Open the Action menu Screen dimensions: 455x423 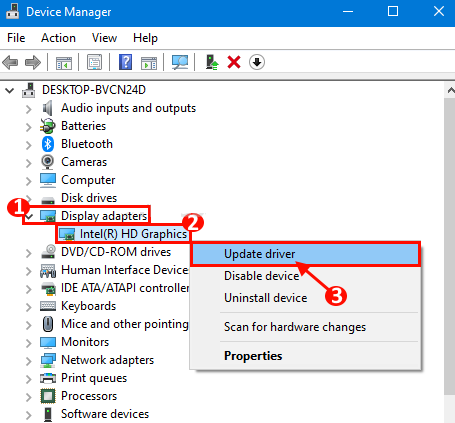pyautogui.click(x=58, y=38)
